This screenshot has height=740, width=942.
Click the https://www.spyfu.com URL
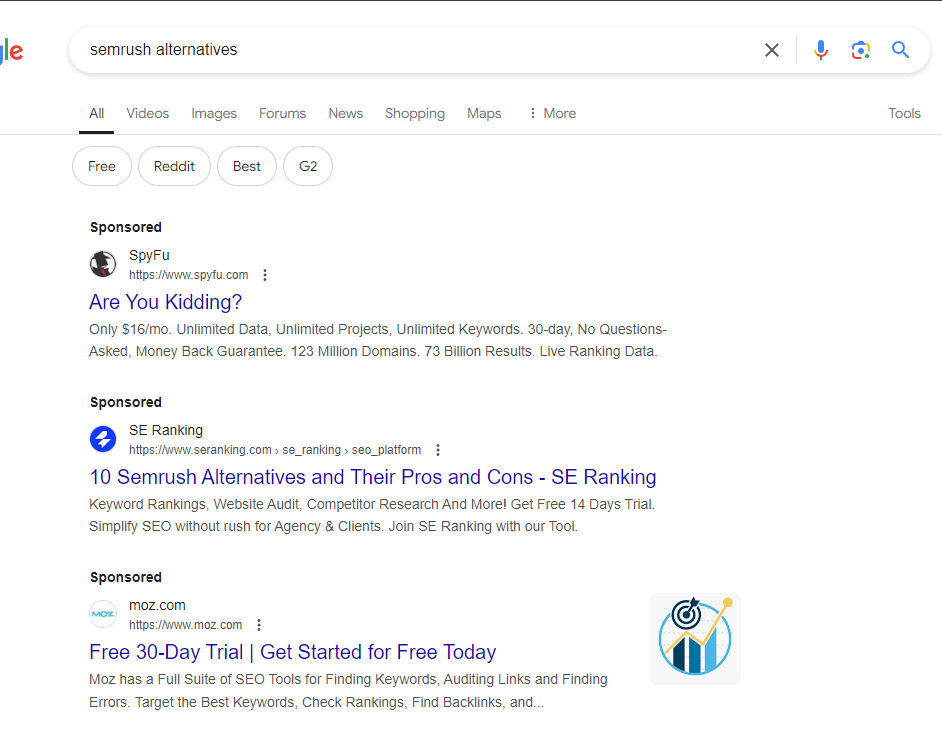click(189, 275)
